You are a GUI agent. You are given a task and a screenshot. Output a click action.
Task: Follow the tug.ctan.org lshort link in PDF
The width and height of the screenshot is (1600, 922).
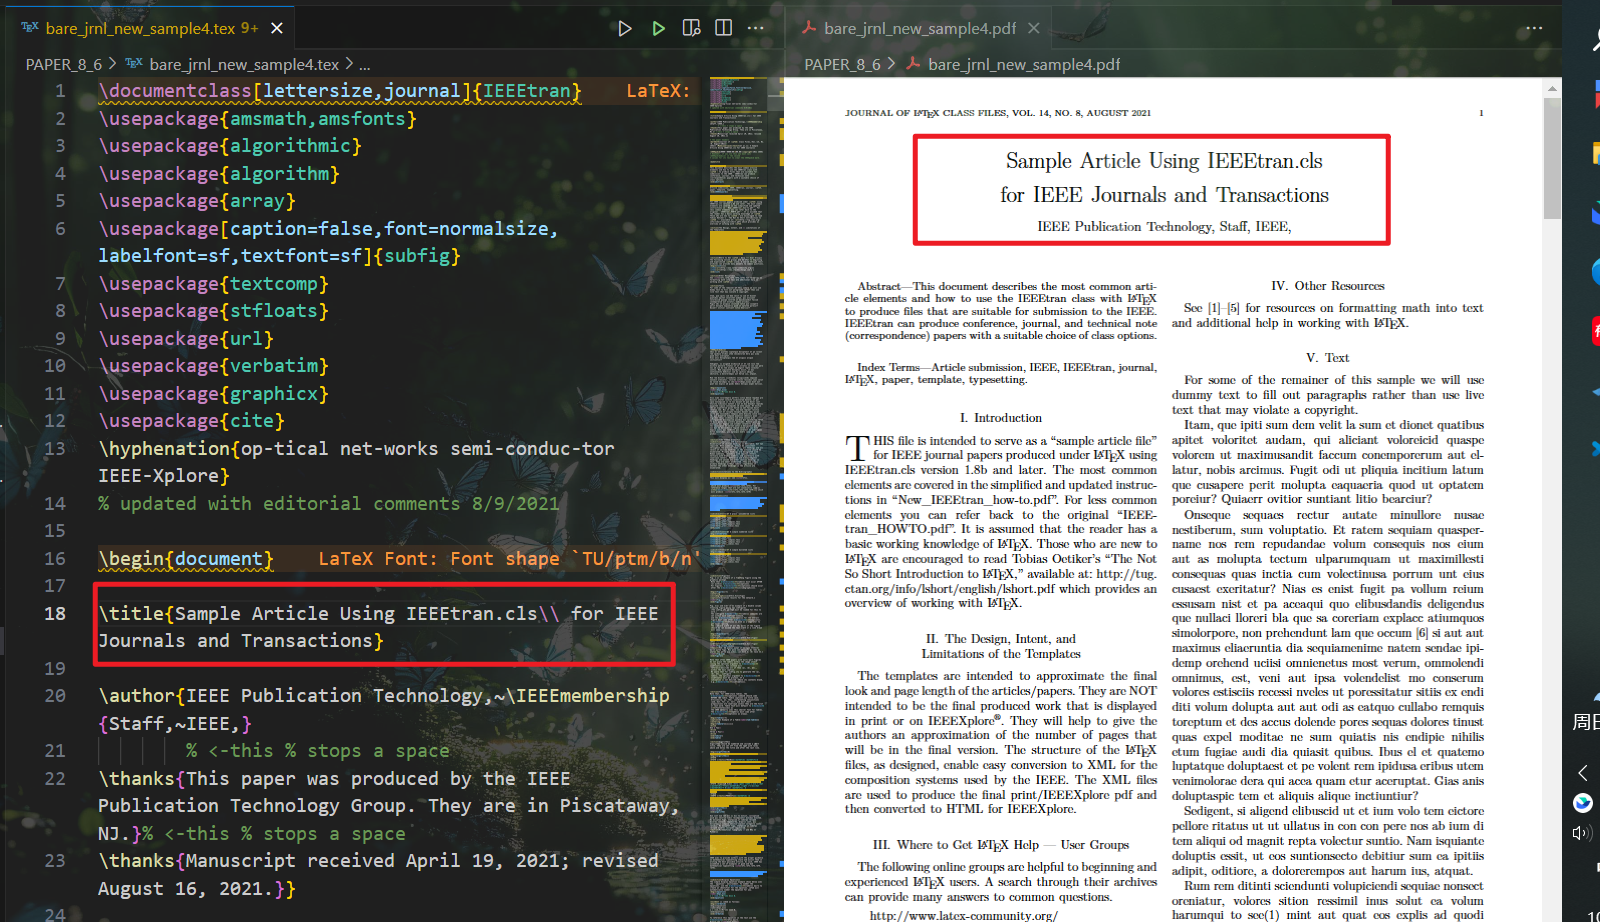pos(1000,581)
